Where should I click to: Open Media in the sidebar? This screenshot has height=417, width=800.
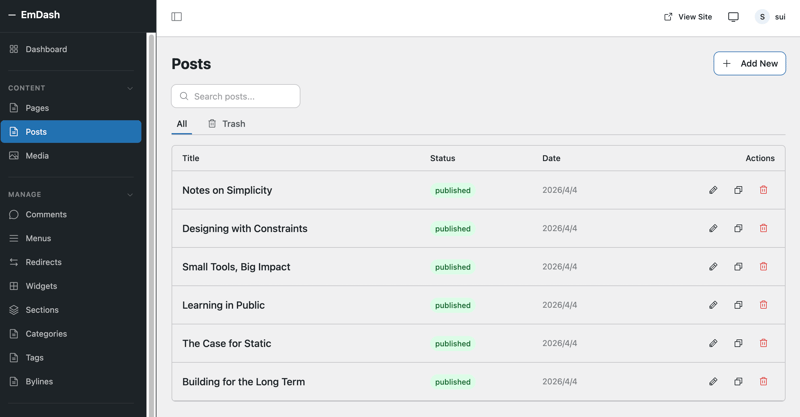(x=37, y=156)
